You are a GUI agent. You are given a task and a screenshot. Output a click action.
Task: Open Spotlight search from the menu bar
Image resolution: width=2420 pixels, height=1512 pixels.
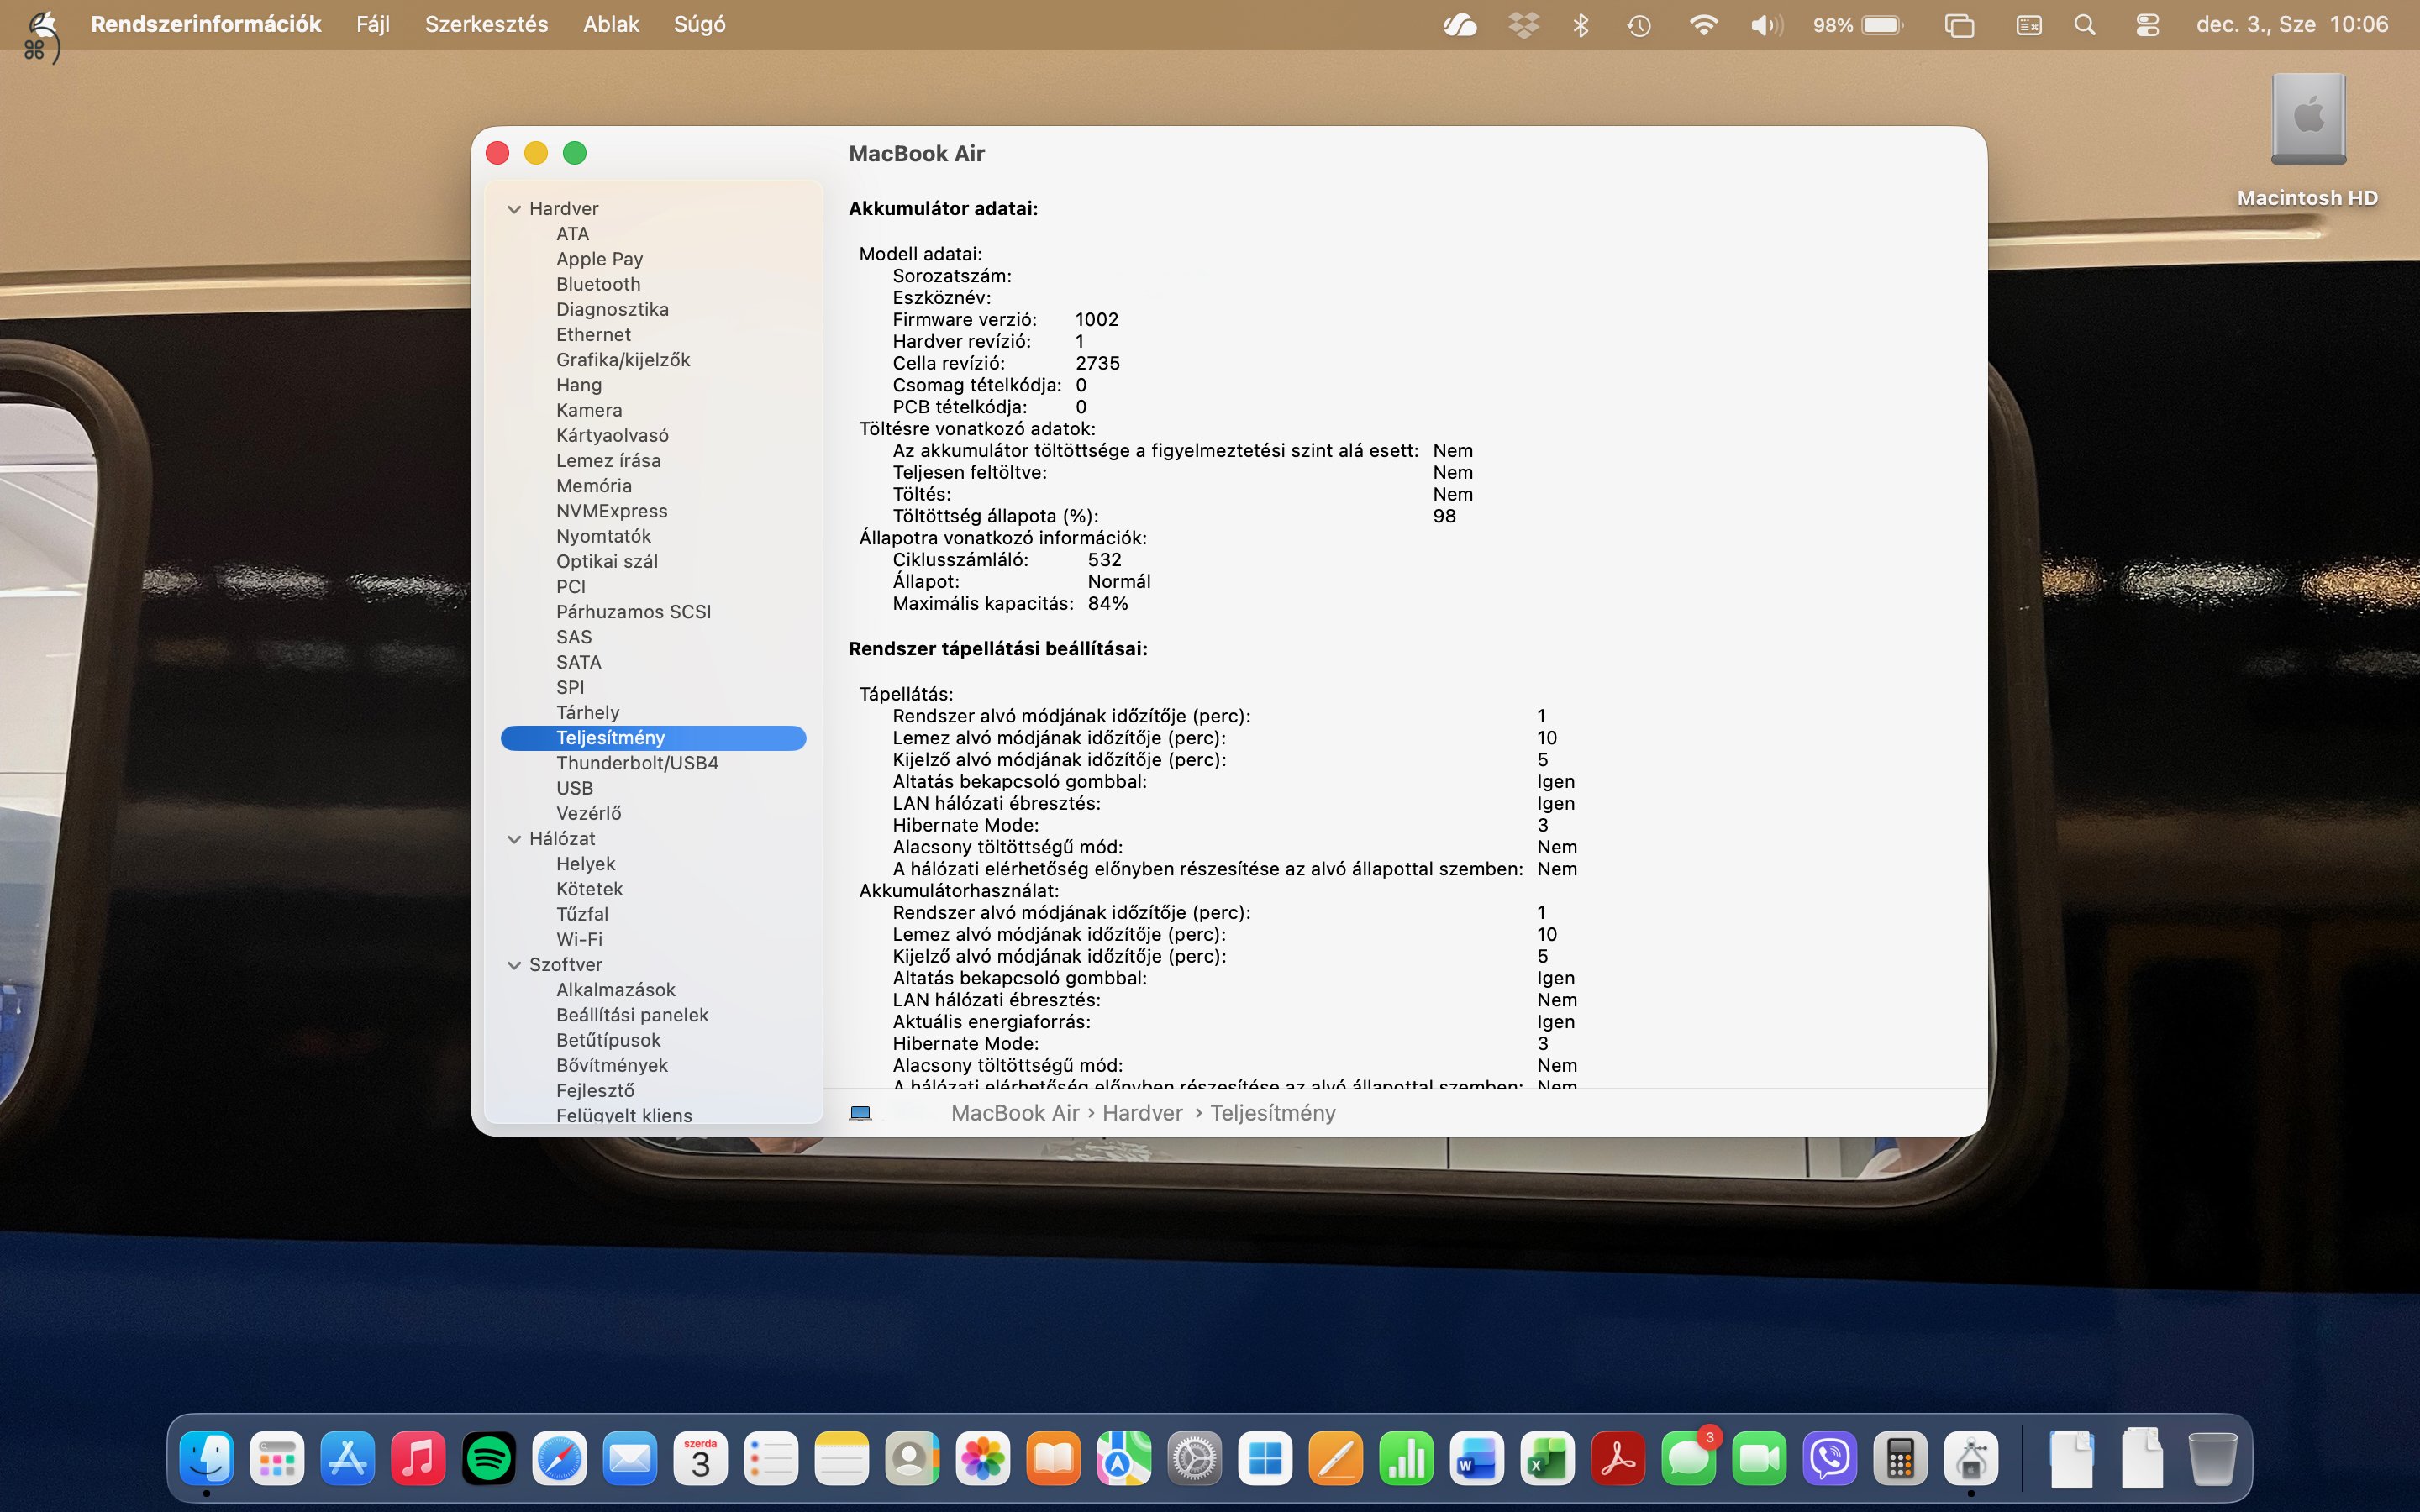(2085, 24)
